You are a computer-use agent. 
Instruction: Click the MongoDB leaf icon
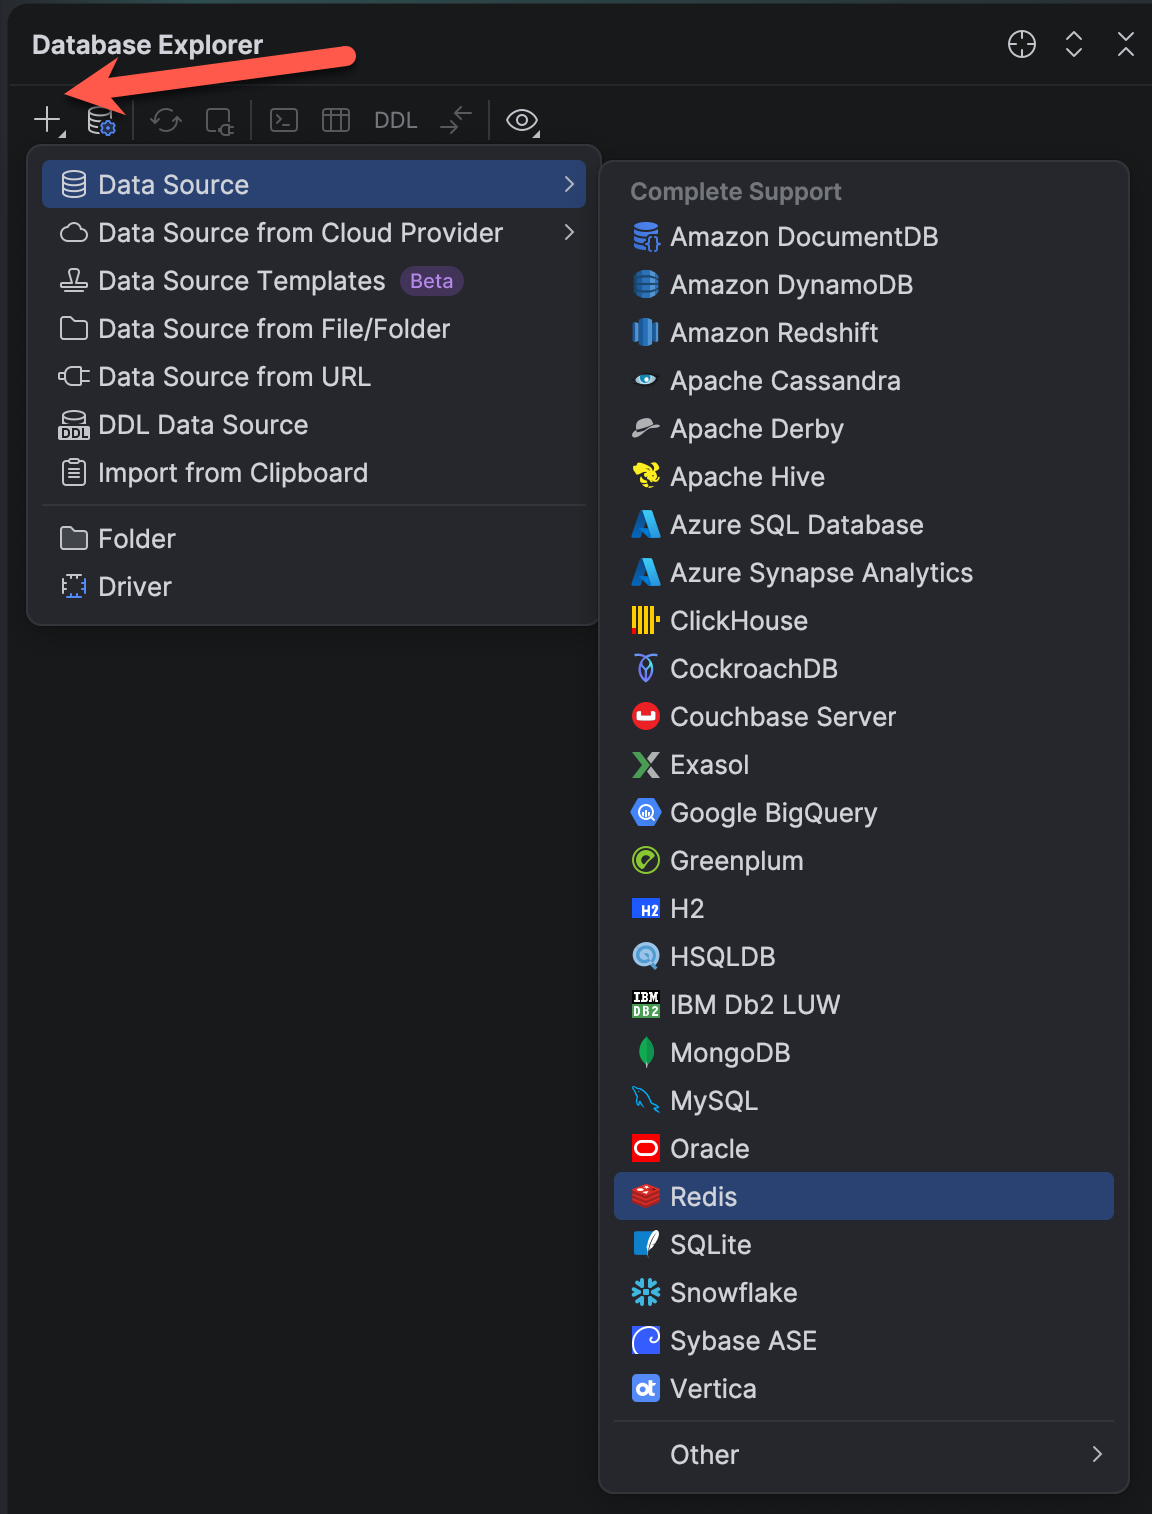pos(646,1053)
